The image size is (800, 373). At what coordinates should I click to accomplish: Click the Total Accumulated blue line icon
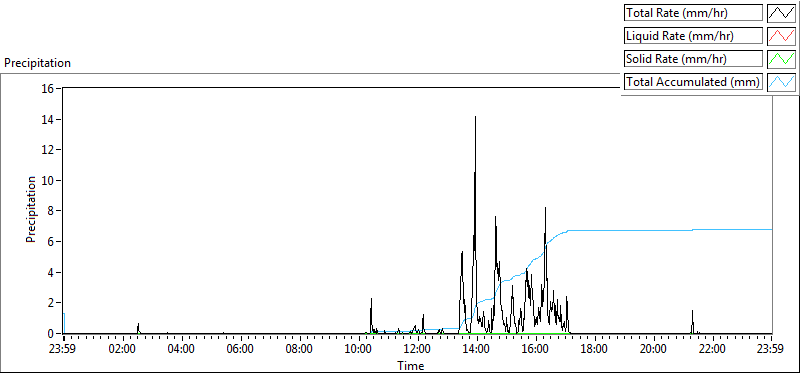point(781,82)
